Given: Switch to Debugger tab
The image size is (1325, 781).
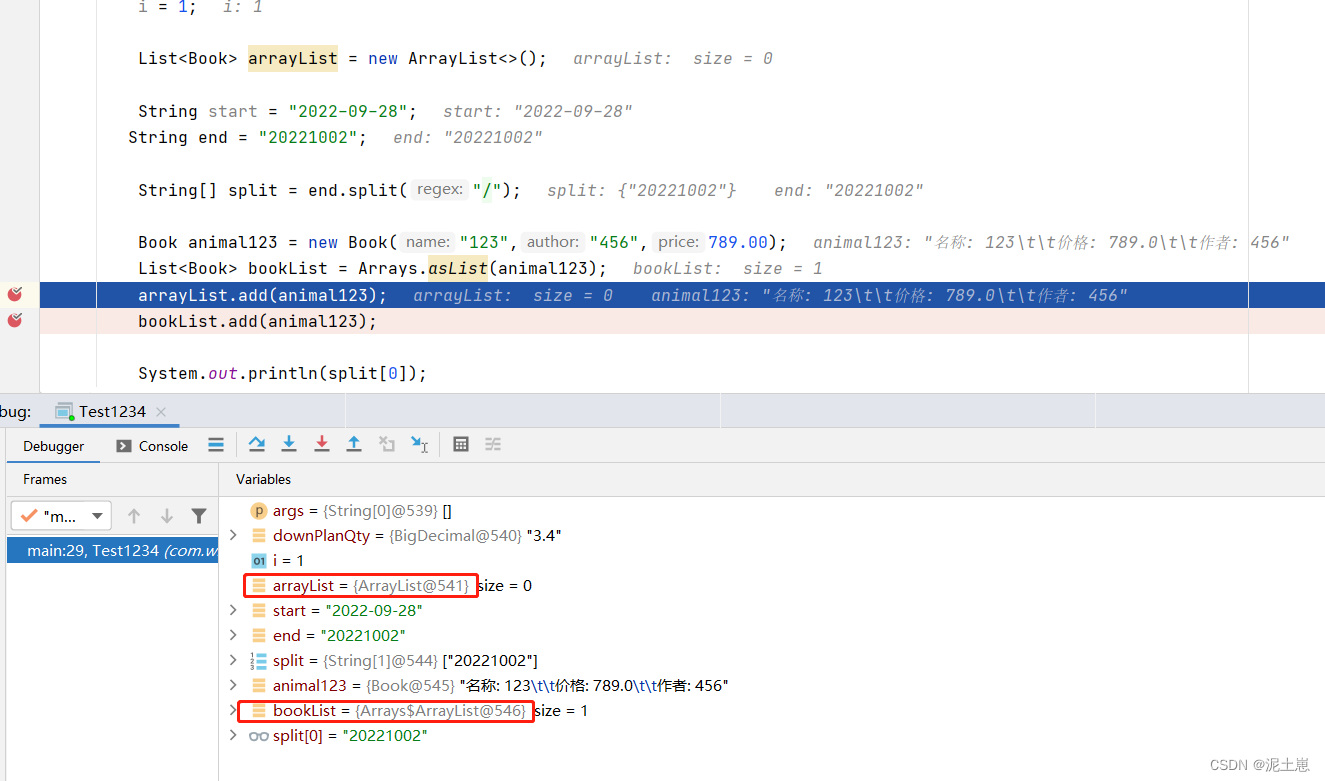Looking at the screenshot, I should (x=54, y=446).
